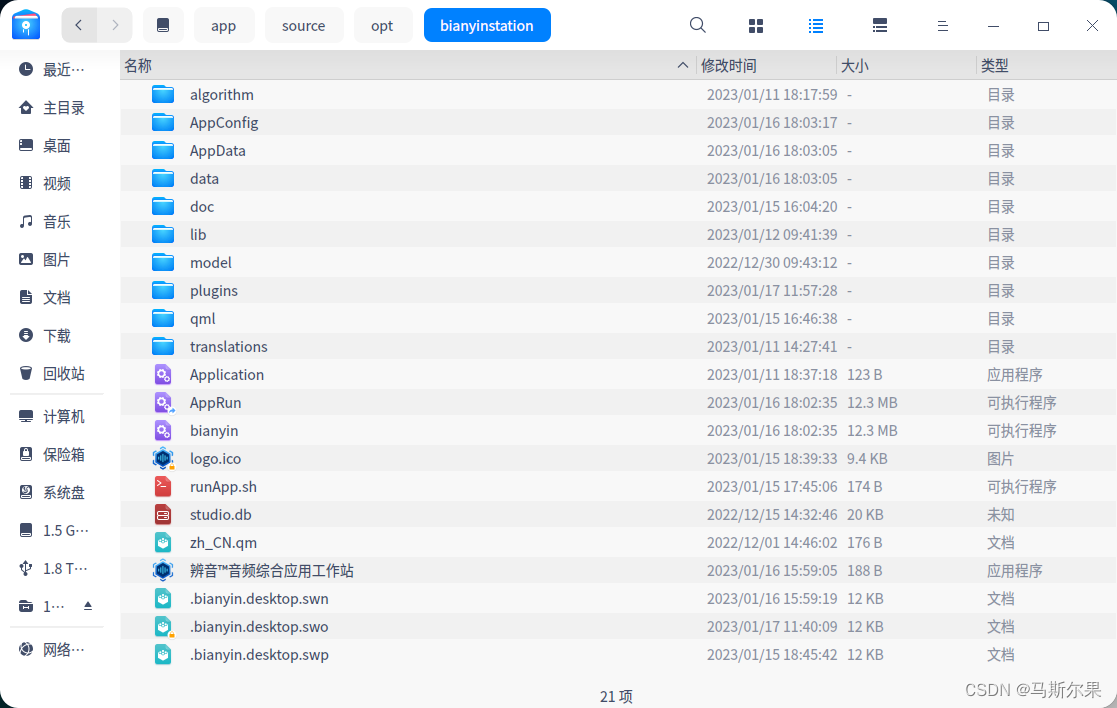Open the 图片 pictures folder

click(55, 259)
